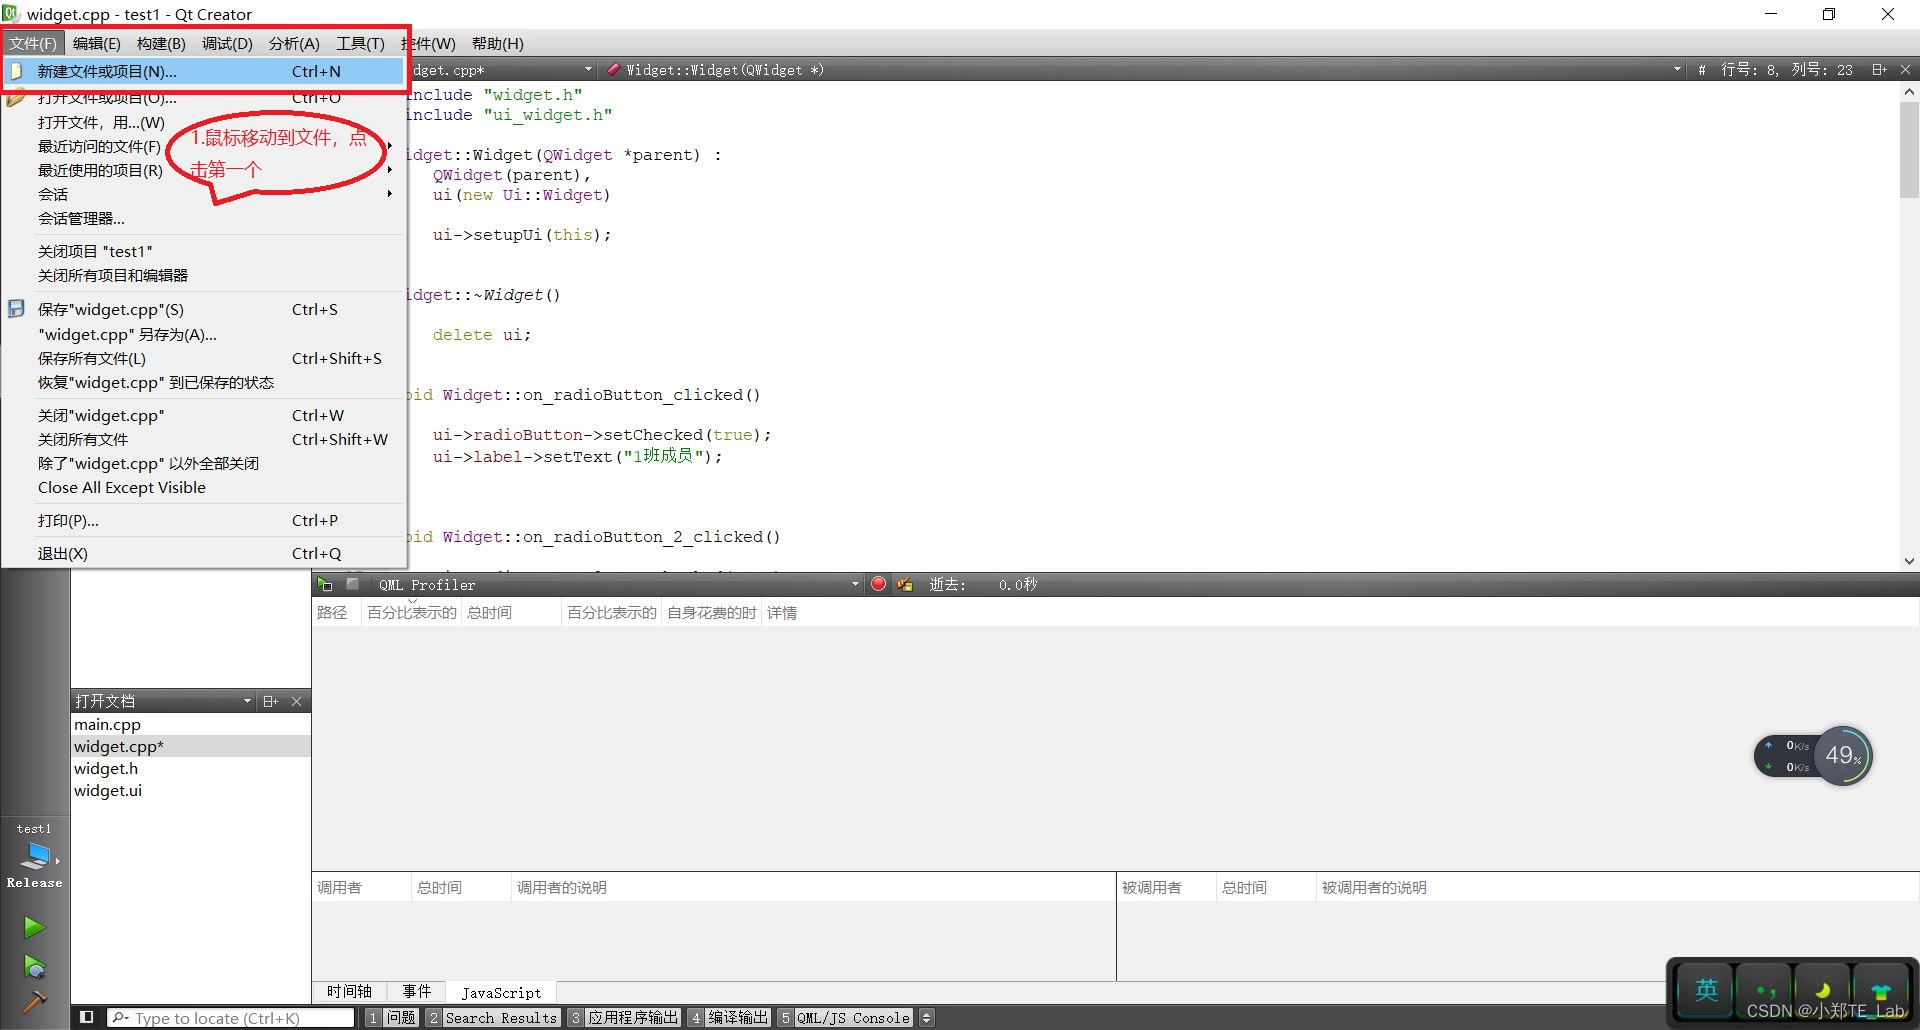Open the Session Manager entry

pos(204,218)
